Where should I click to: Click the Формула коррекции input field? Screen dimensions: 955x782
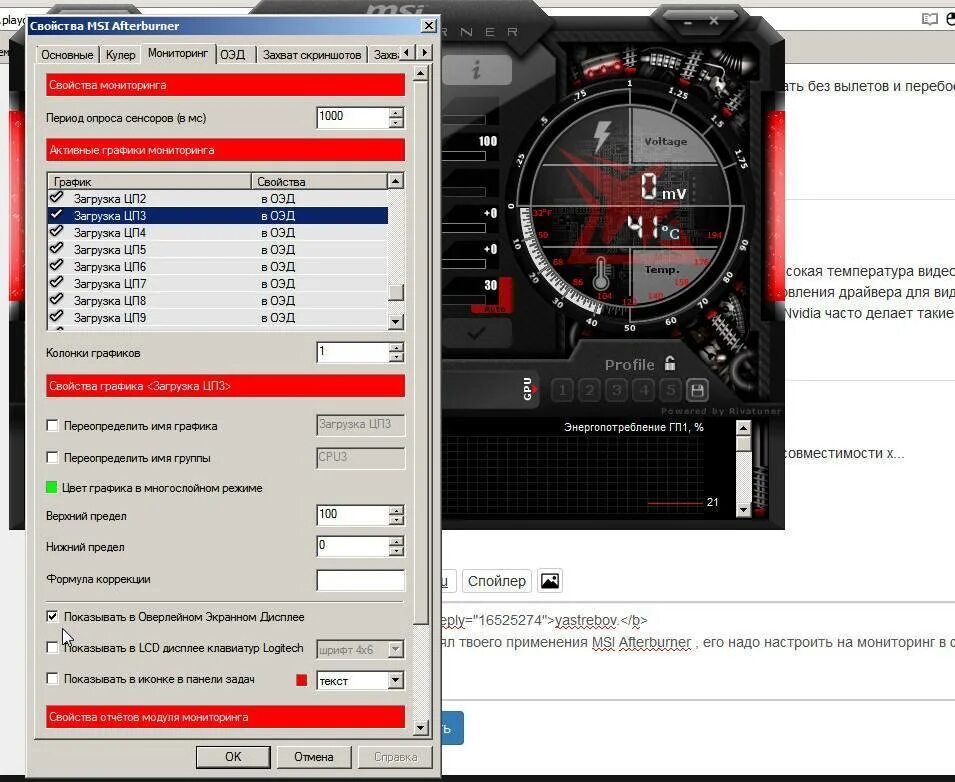tap(361, 580)
